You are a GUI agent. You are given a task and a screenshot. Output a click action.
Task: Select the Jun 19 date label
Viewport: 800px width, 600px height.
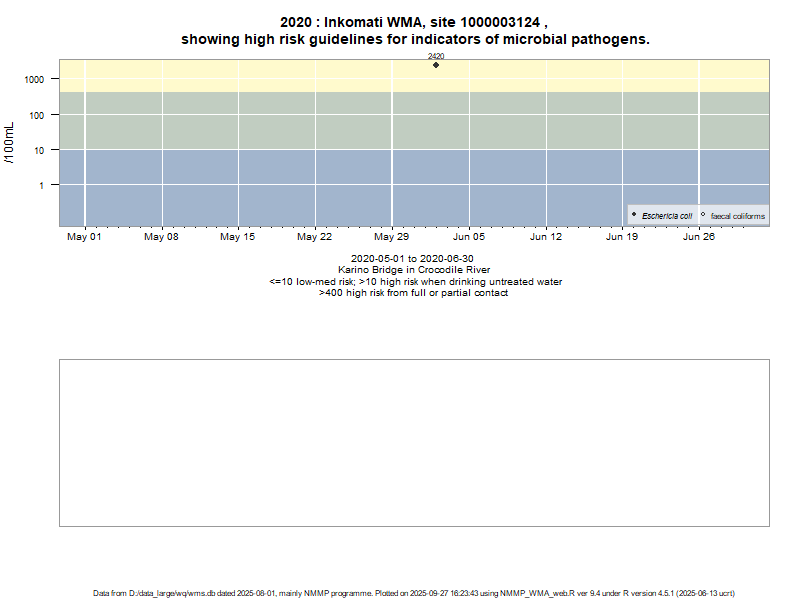point(622,237)
